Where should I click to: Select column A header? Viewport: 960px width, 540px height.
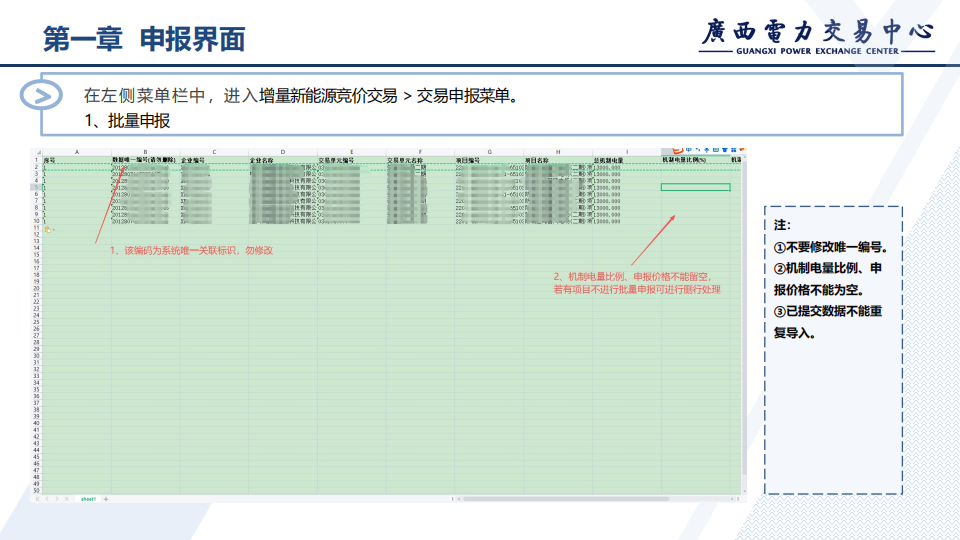pyautogui.click(x=77, y=152)
